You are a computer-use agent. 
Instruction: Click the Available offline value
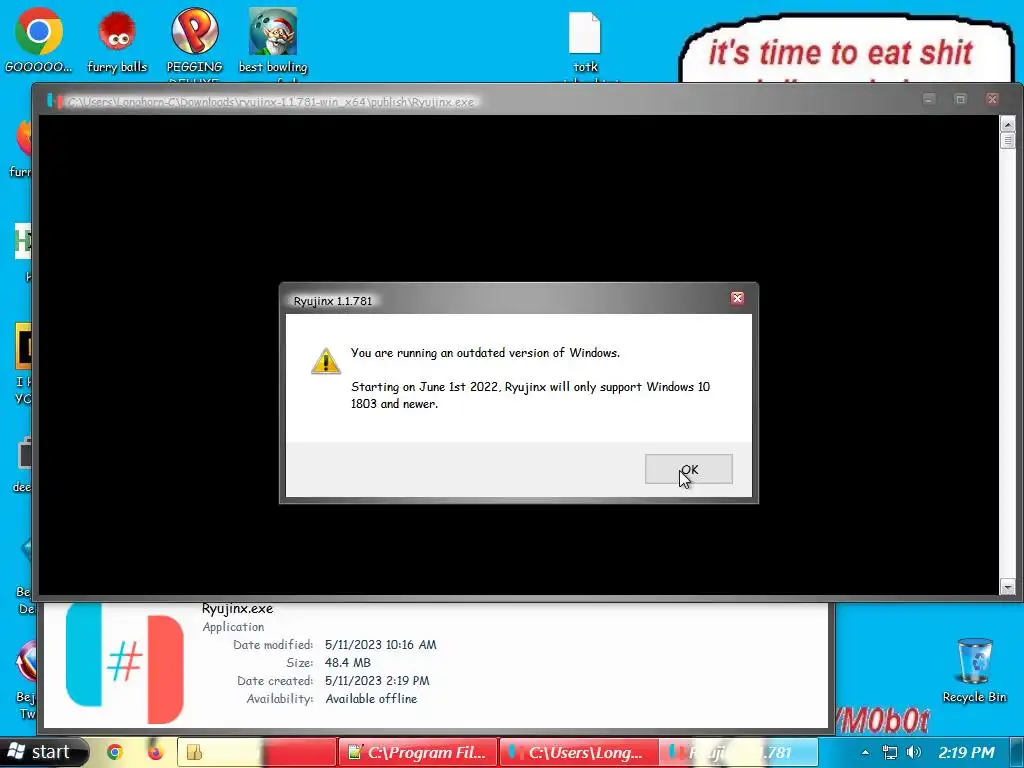pyautogui.click(x=371, y=698)
